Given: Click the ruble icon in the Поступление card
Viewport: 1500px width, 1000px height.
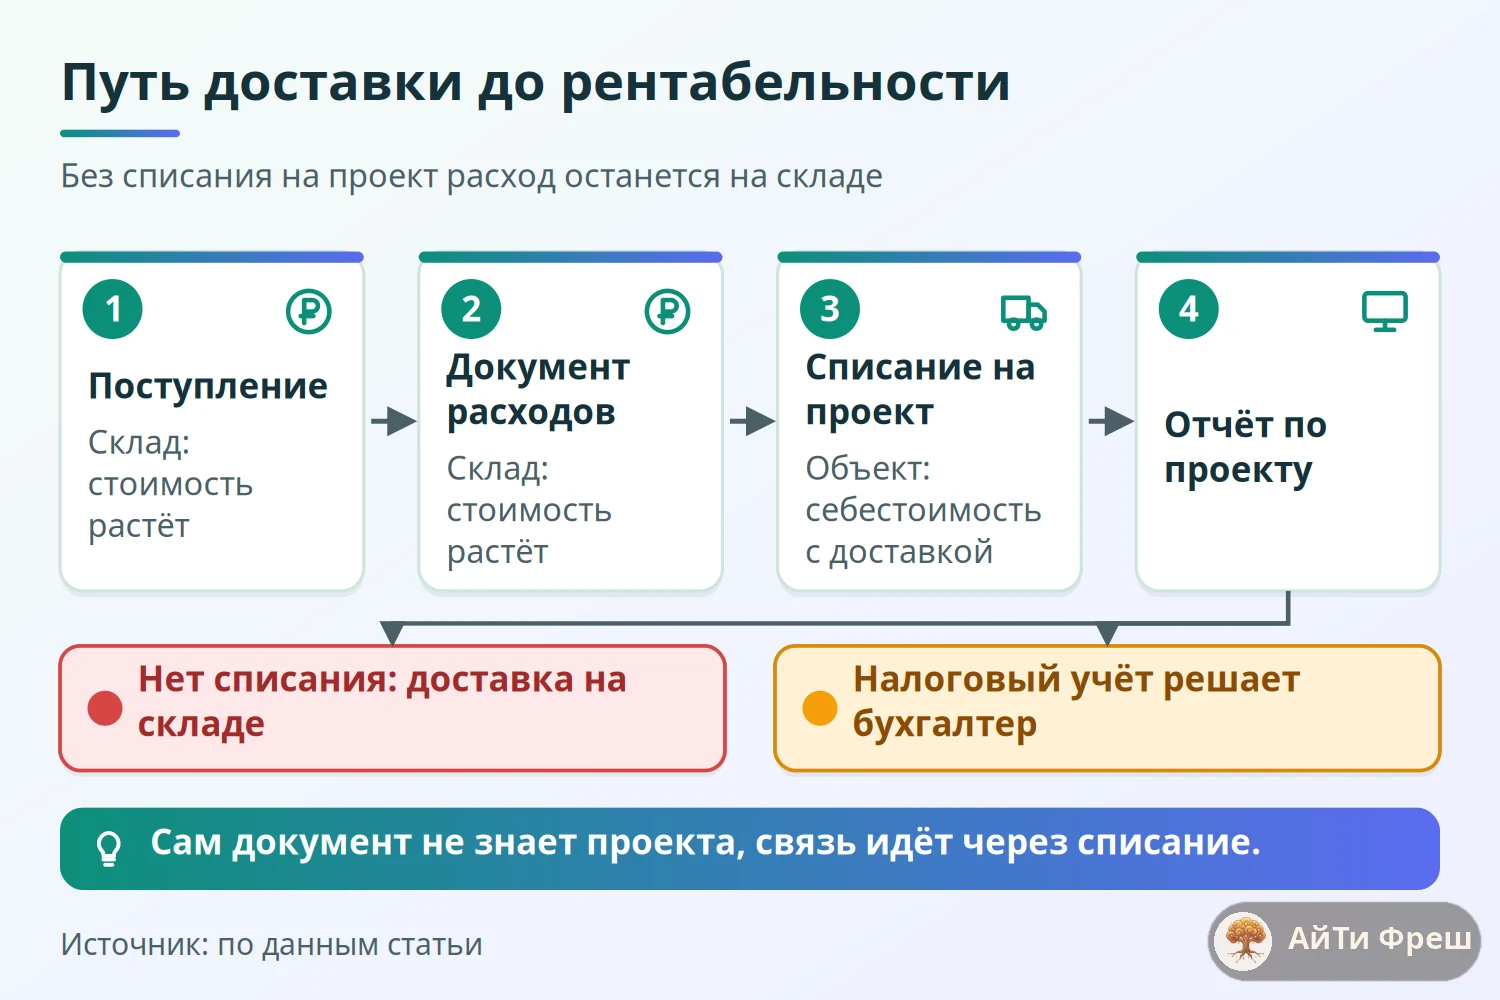Looking at the screenshot, I should [309, 311].
